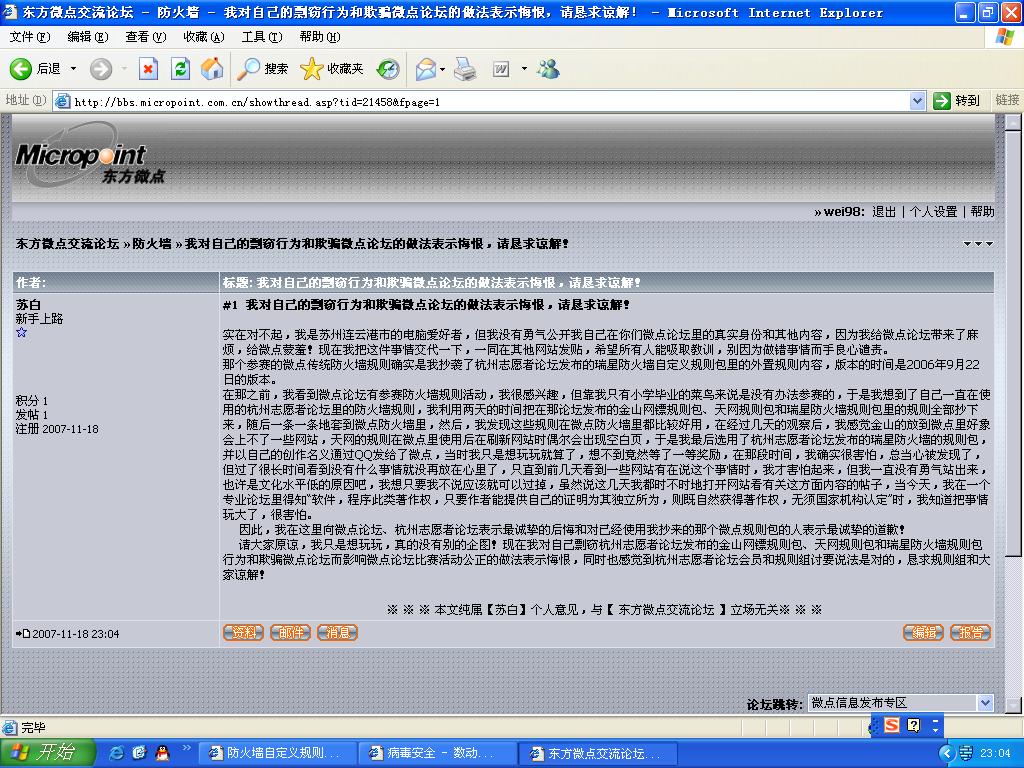The height and width of the screenshot is (768, 1024).
Task: Open the Forward button history dropdown arrow
Action: click(x=123, y=69)
